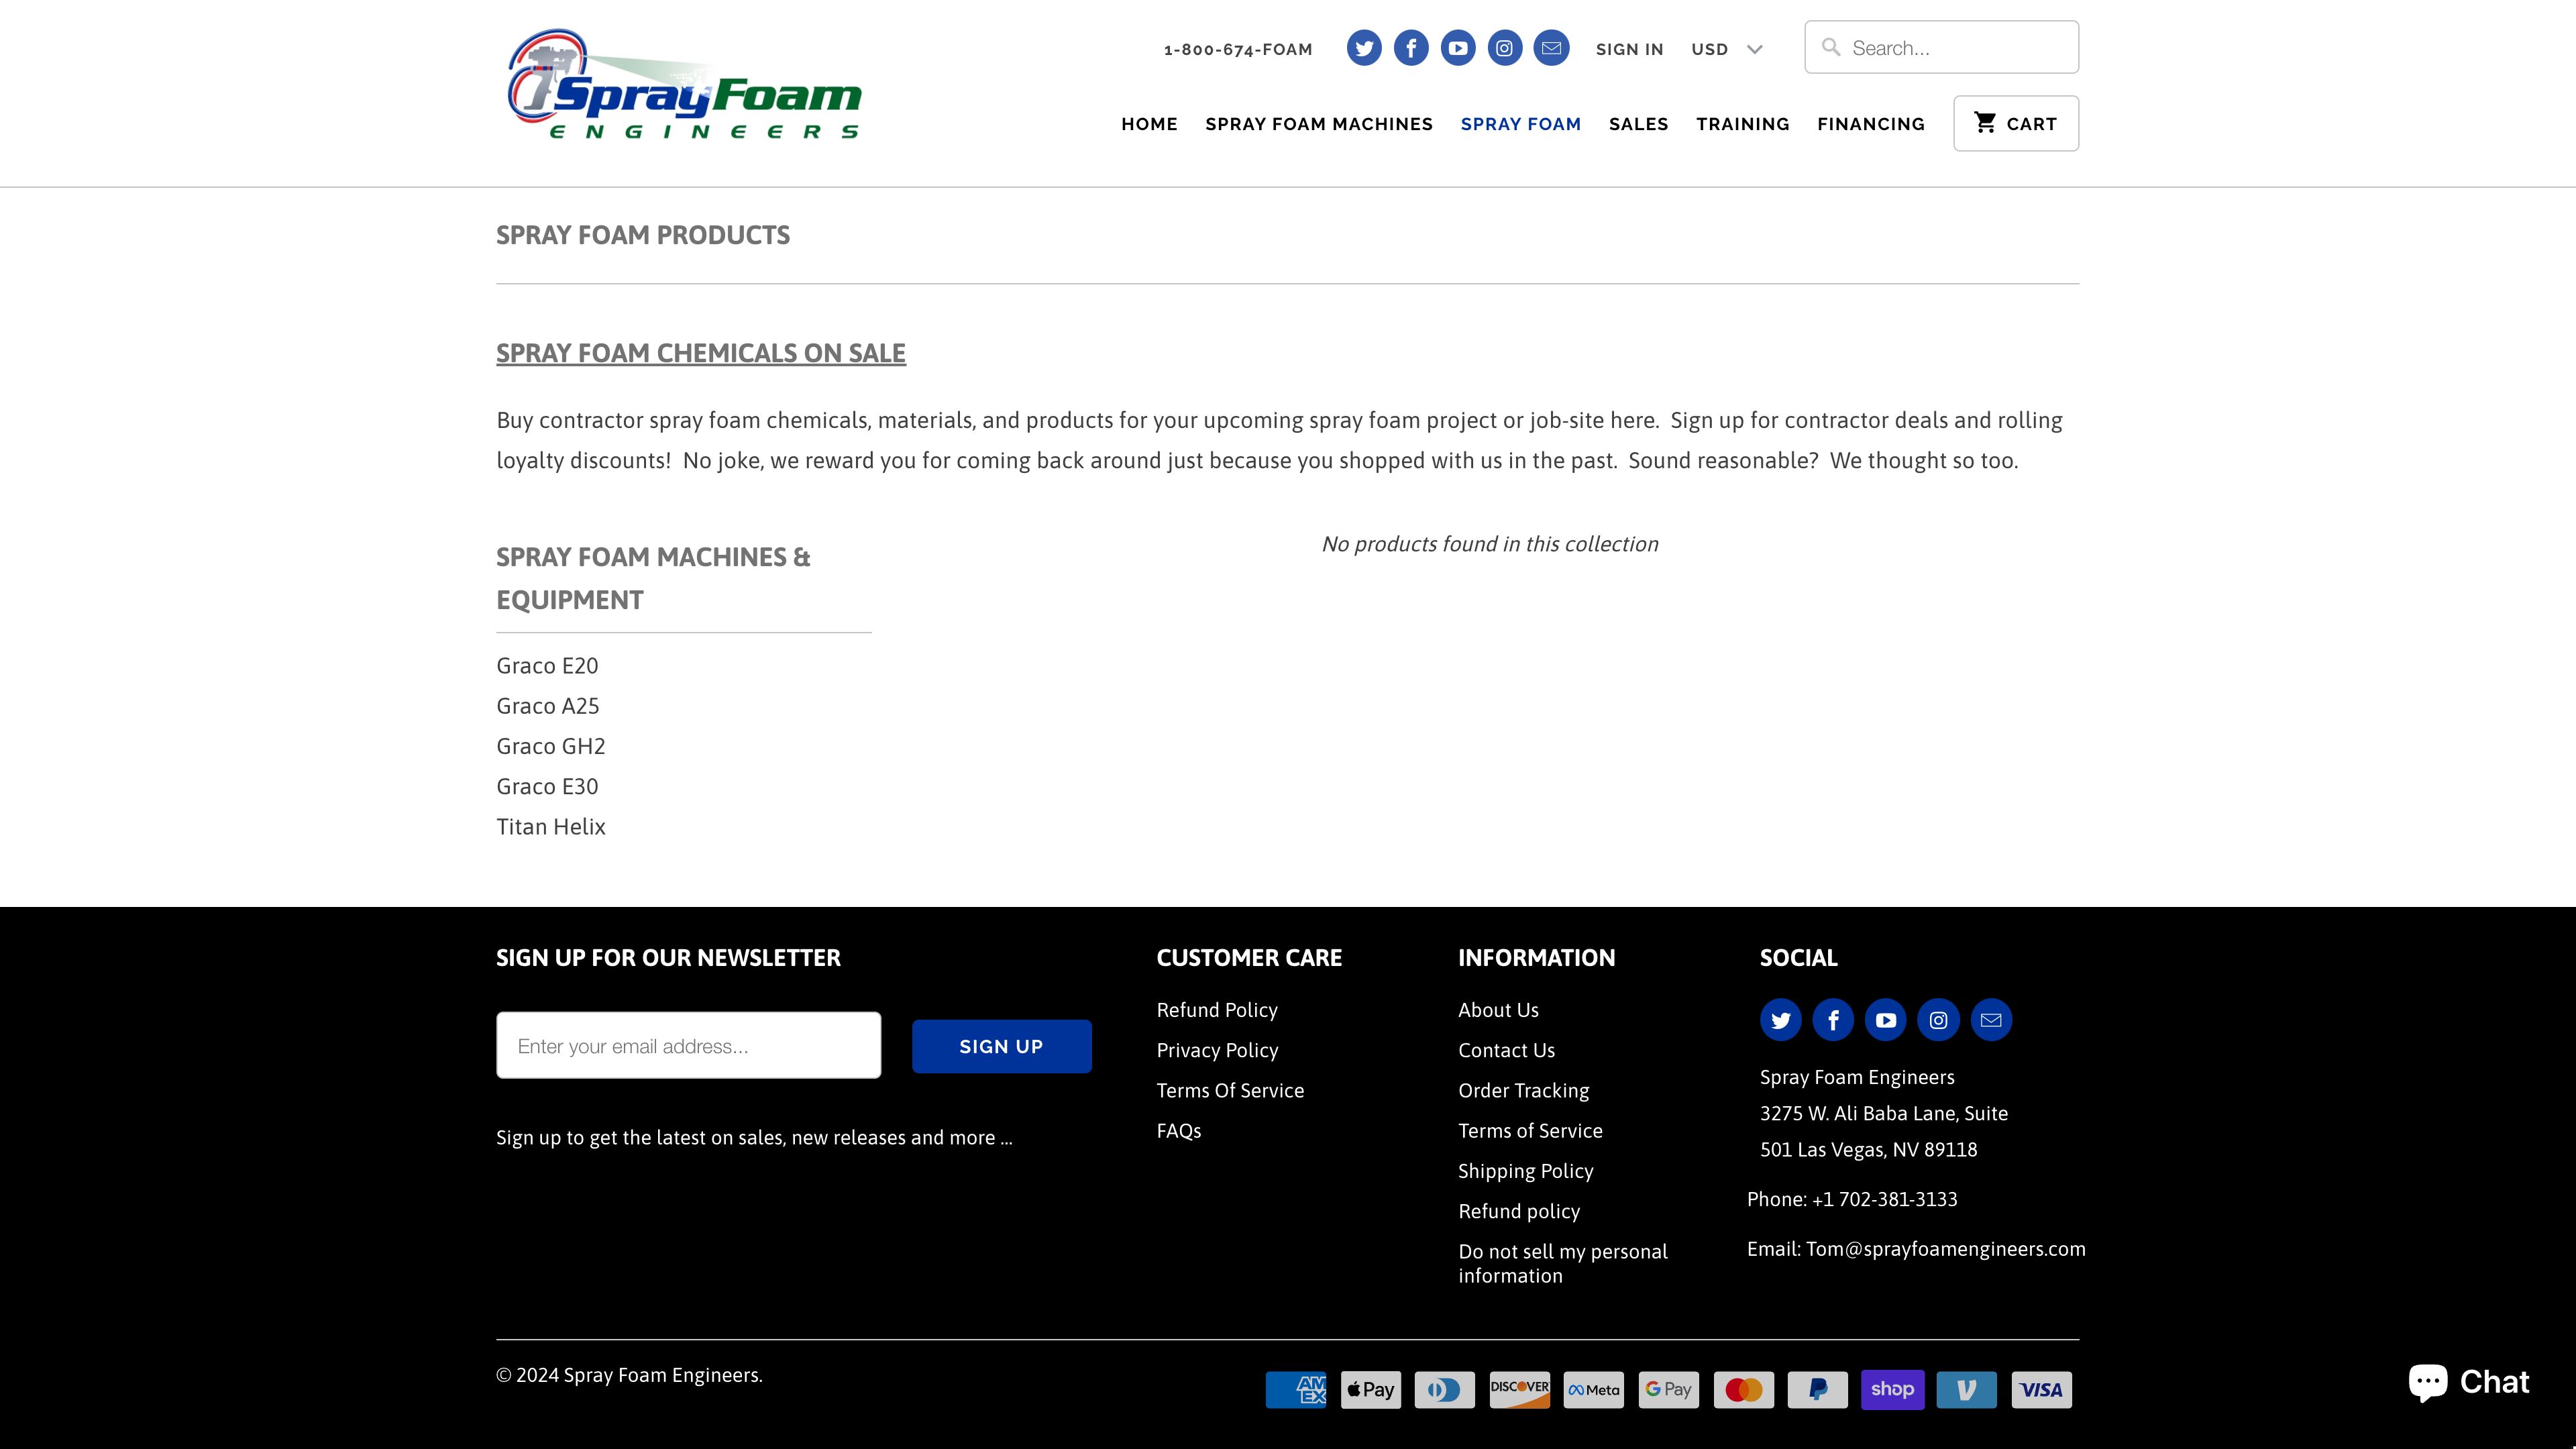Open Spray Foam Machines menu

click(x=1318, y=124)
